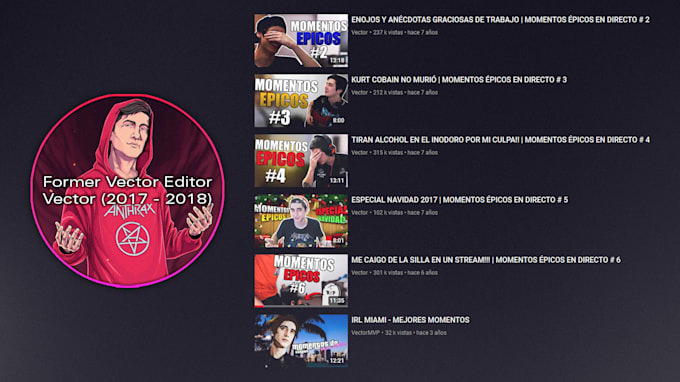The width and height of the screenshot is (680, 382).
Task: Click 'Vector • 102 k vistas' info line
Action: point(394,212)
